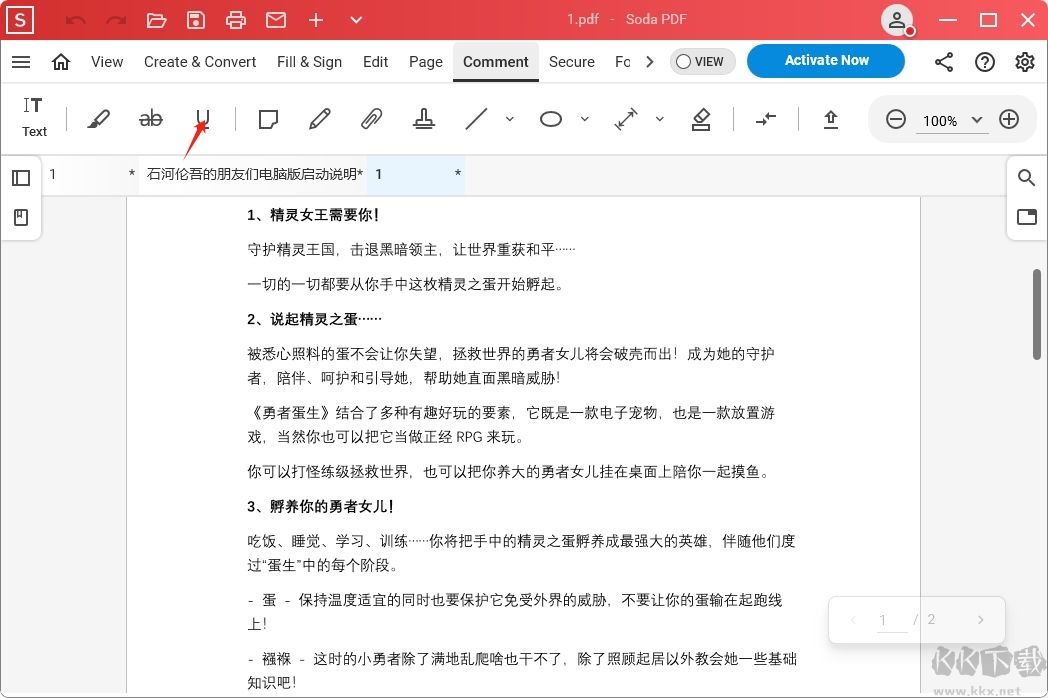The width and height of the screenshot is (1048, 698).
Task: Select the Highlight tool
Action: click(99, 119)
